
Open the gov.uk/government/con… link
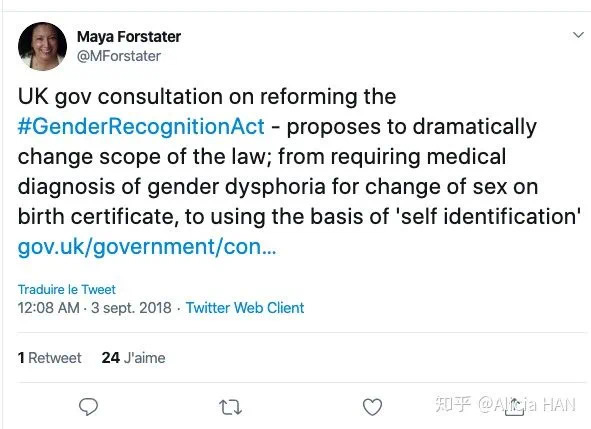click(x=147, y=247)
